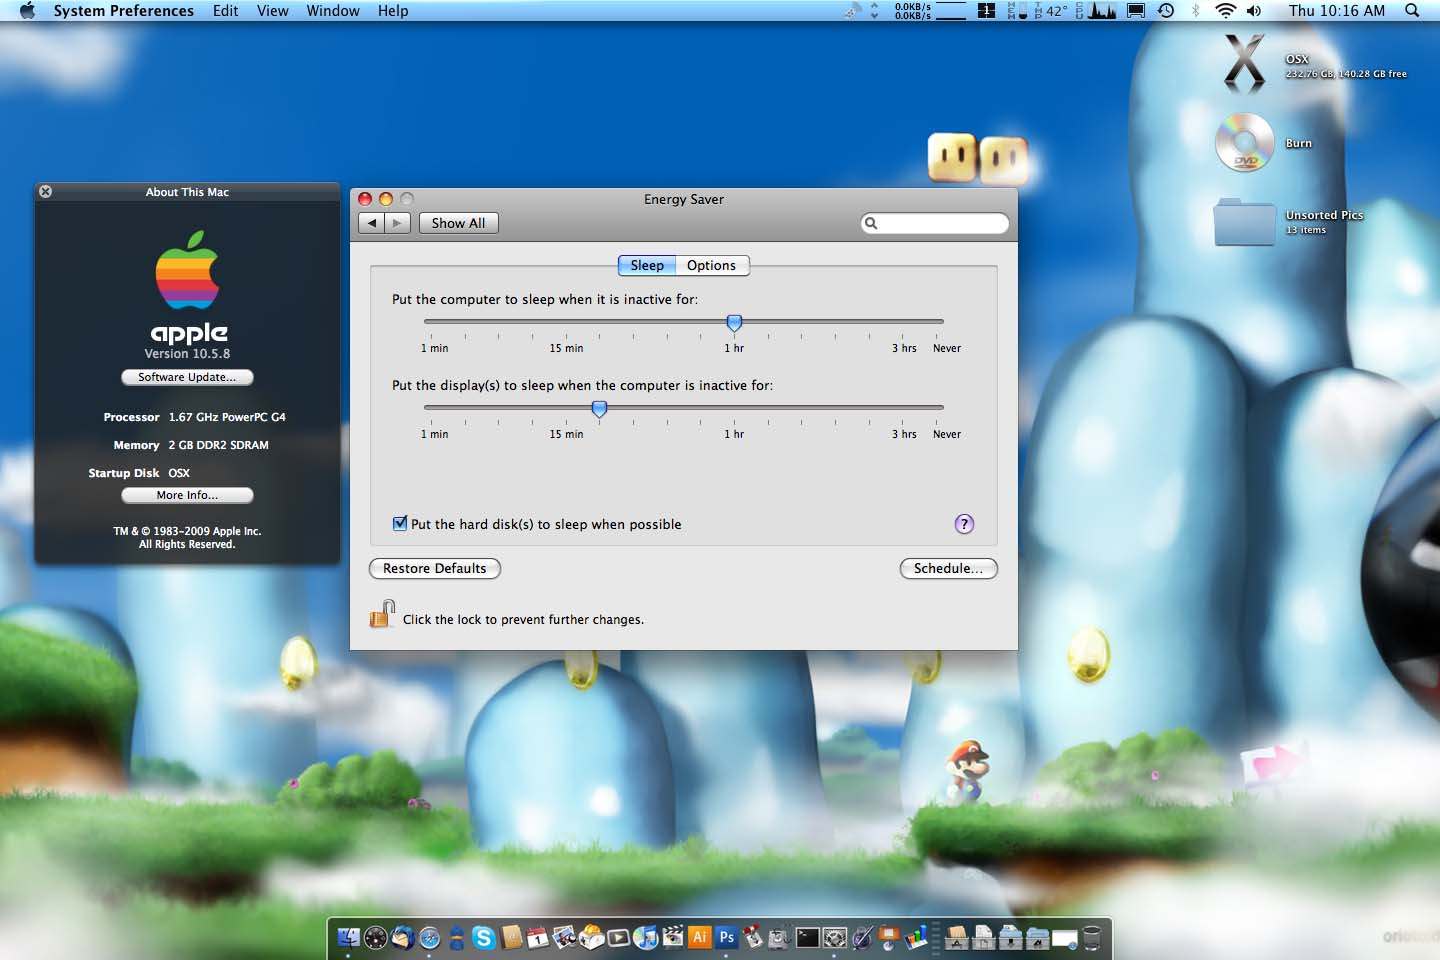Viewport: 1440px width, 960px height.
Task: Click the Show All button
Action: [x=458, y=223]
